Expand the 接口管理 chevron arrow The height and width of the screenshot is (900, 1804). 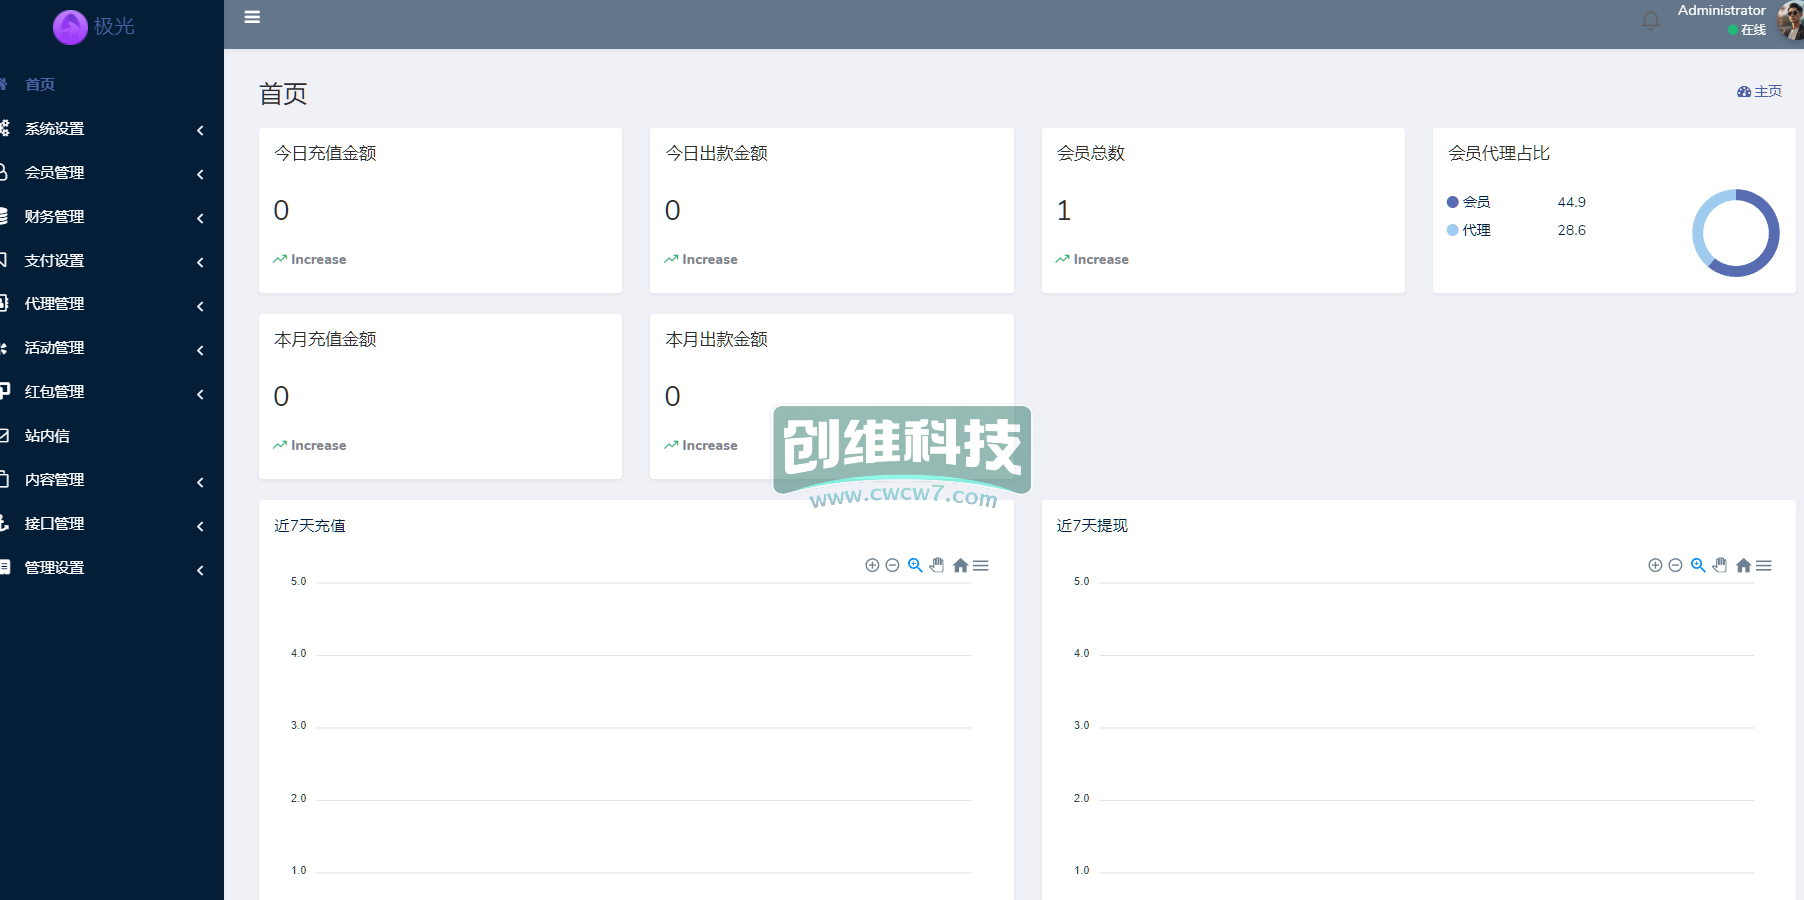(x=200, y=526)
